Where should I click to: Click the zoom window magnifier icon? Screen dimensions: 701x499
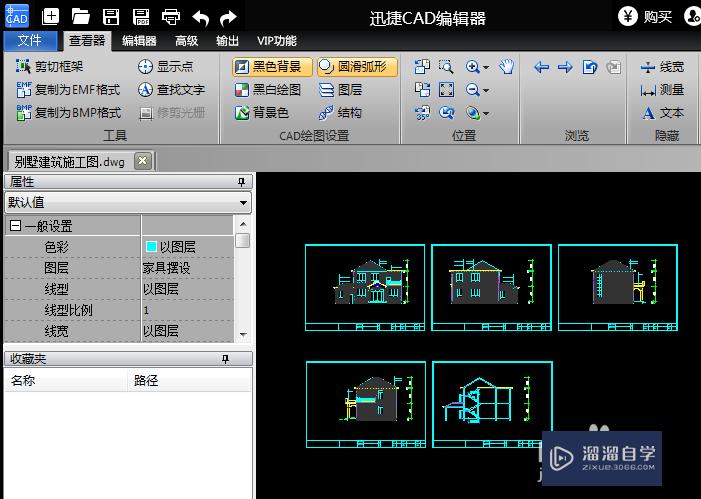point(446,67)
